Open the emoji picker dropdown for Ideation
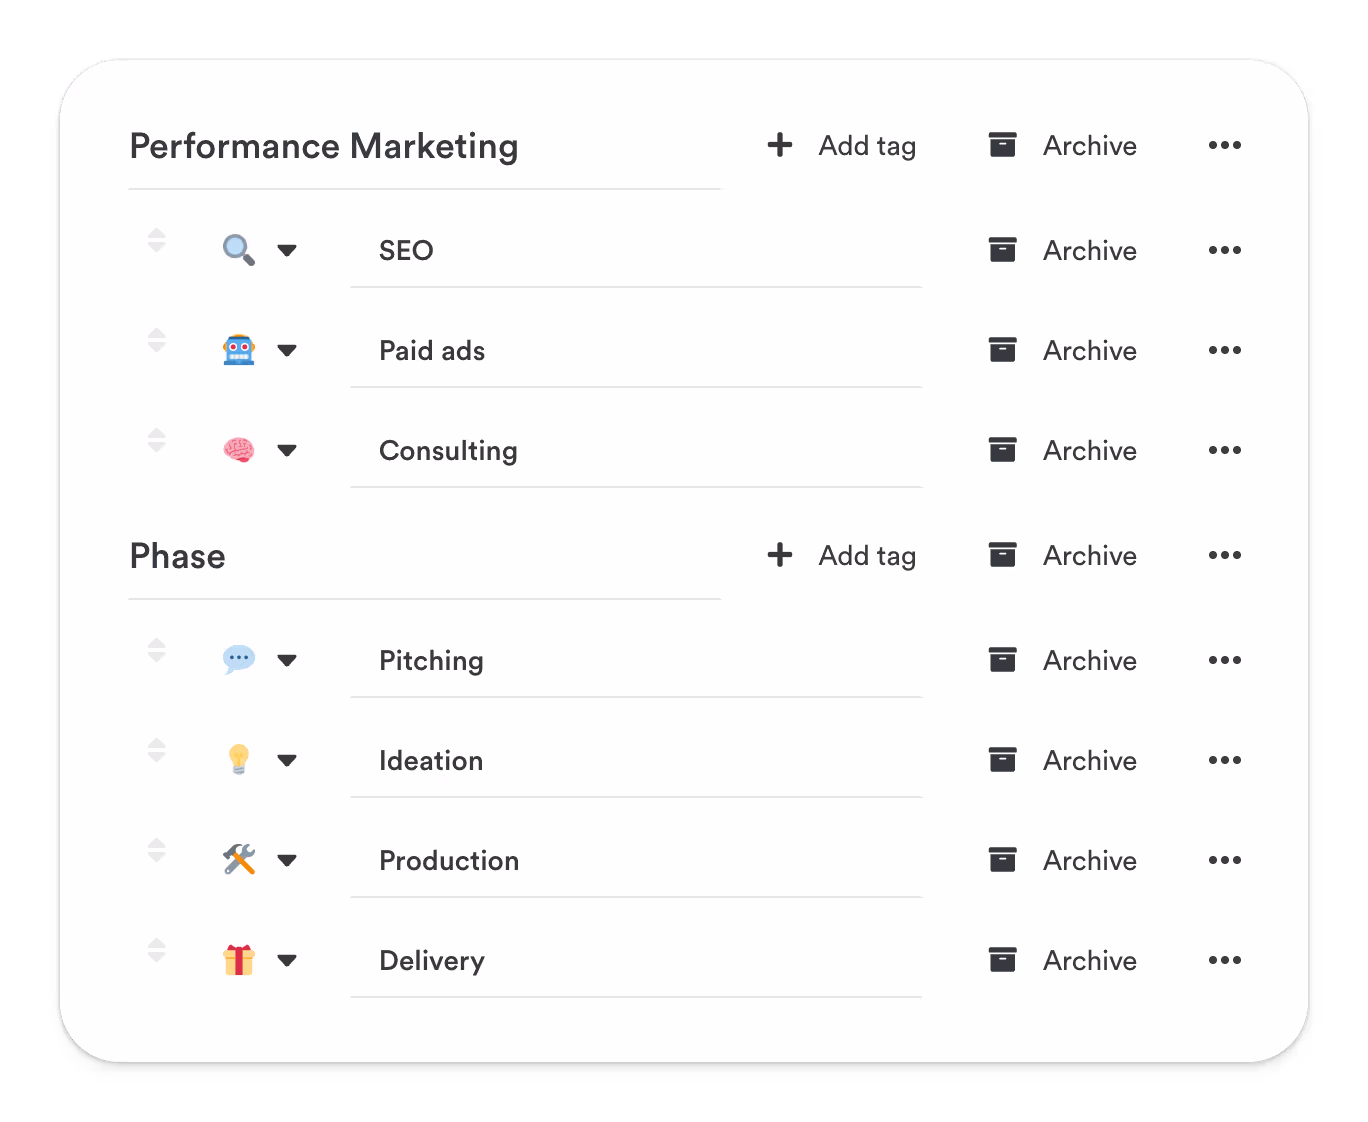 click(287, 760)
